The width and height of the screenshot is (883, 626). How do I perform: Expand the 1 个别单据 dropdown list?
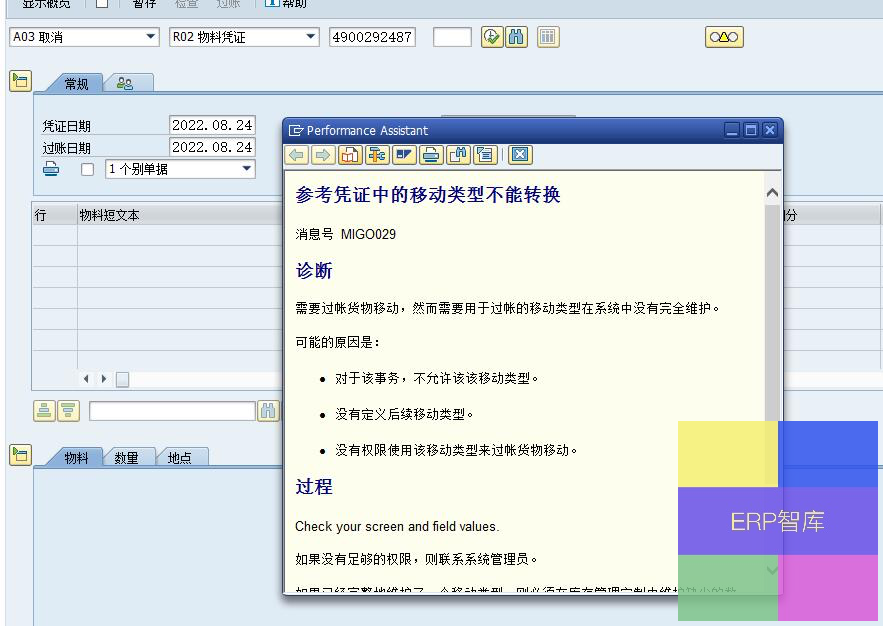click(x=247, y=169)
